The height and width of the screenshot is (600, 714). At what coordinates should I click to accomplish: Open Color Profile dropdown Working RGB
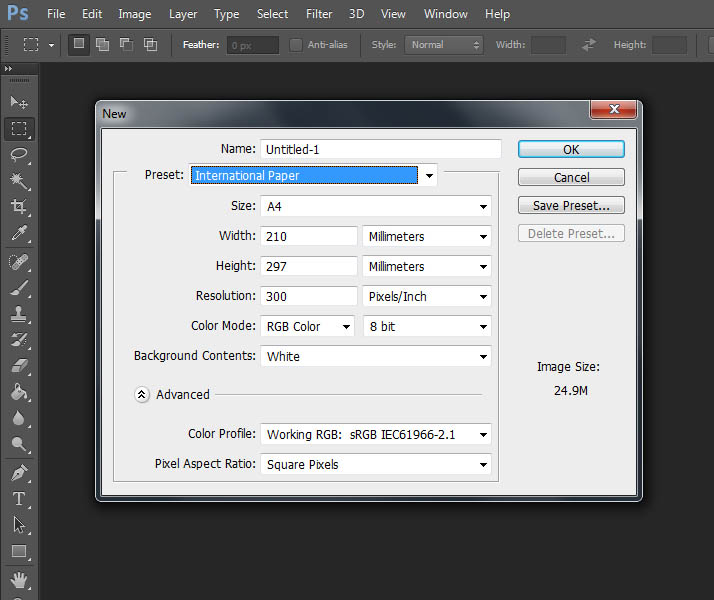click(376, 434)
